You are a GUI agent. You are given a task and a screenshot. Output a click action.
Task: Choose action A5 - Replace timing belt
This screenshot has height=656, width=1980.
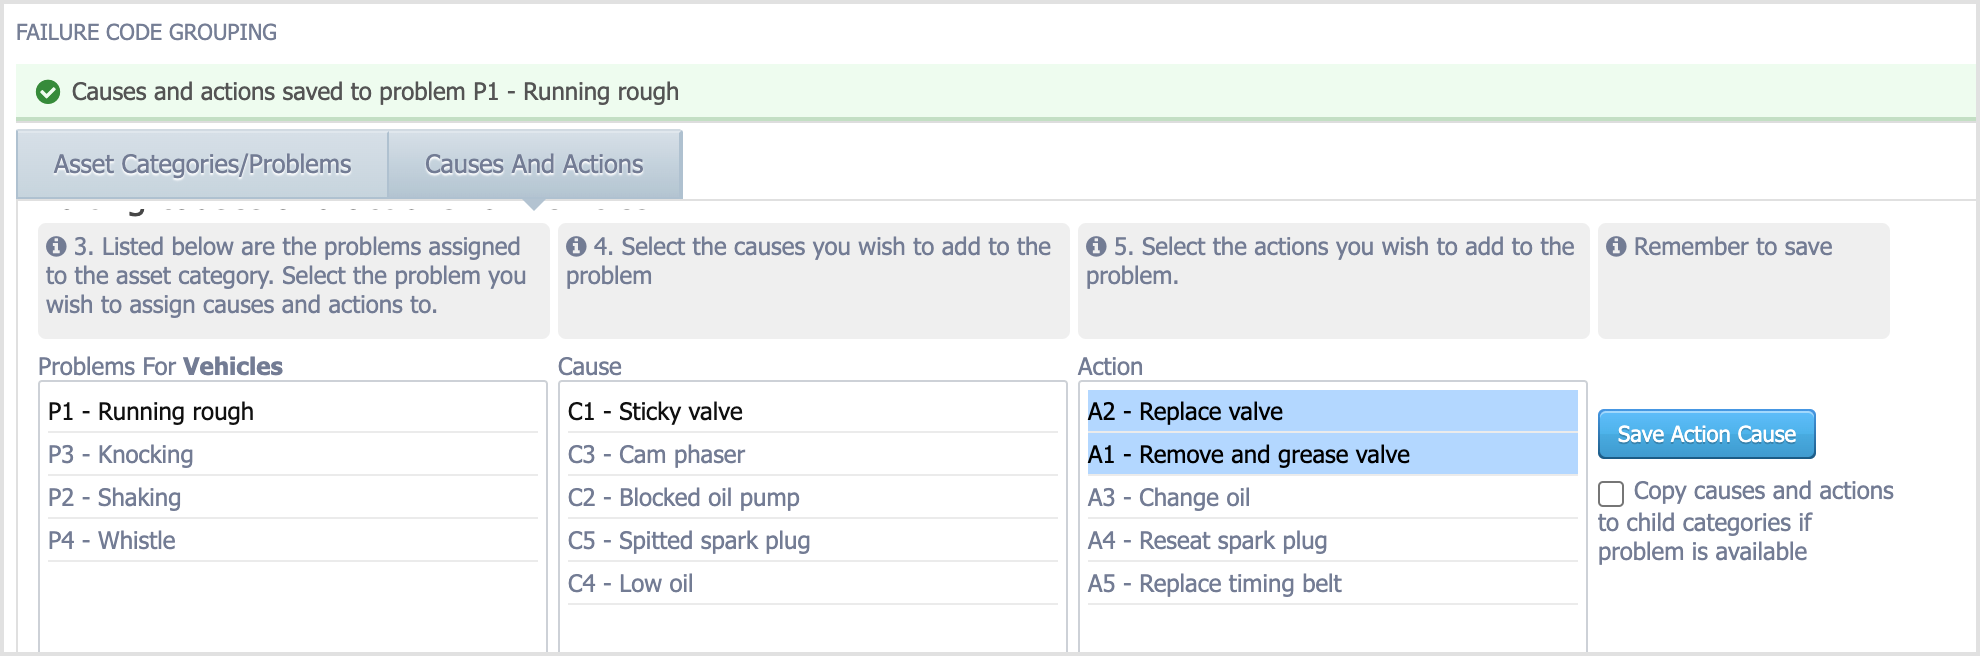point(1333,583)
